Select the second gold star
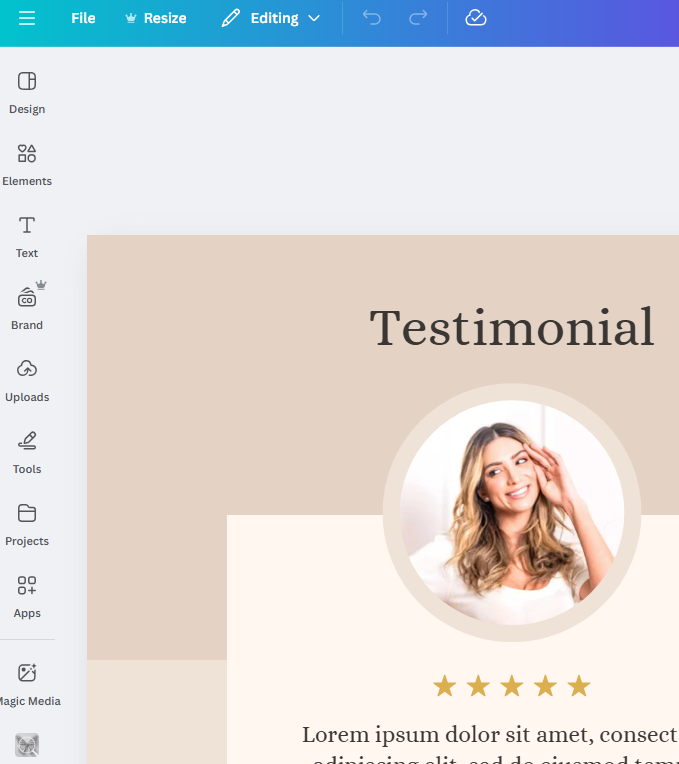This screenshot has height=764, width=679. [x=478, y=686]
